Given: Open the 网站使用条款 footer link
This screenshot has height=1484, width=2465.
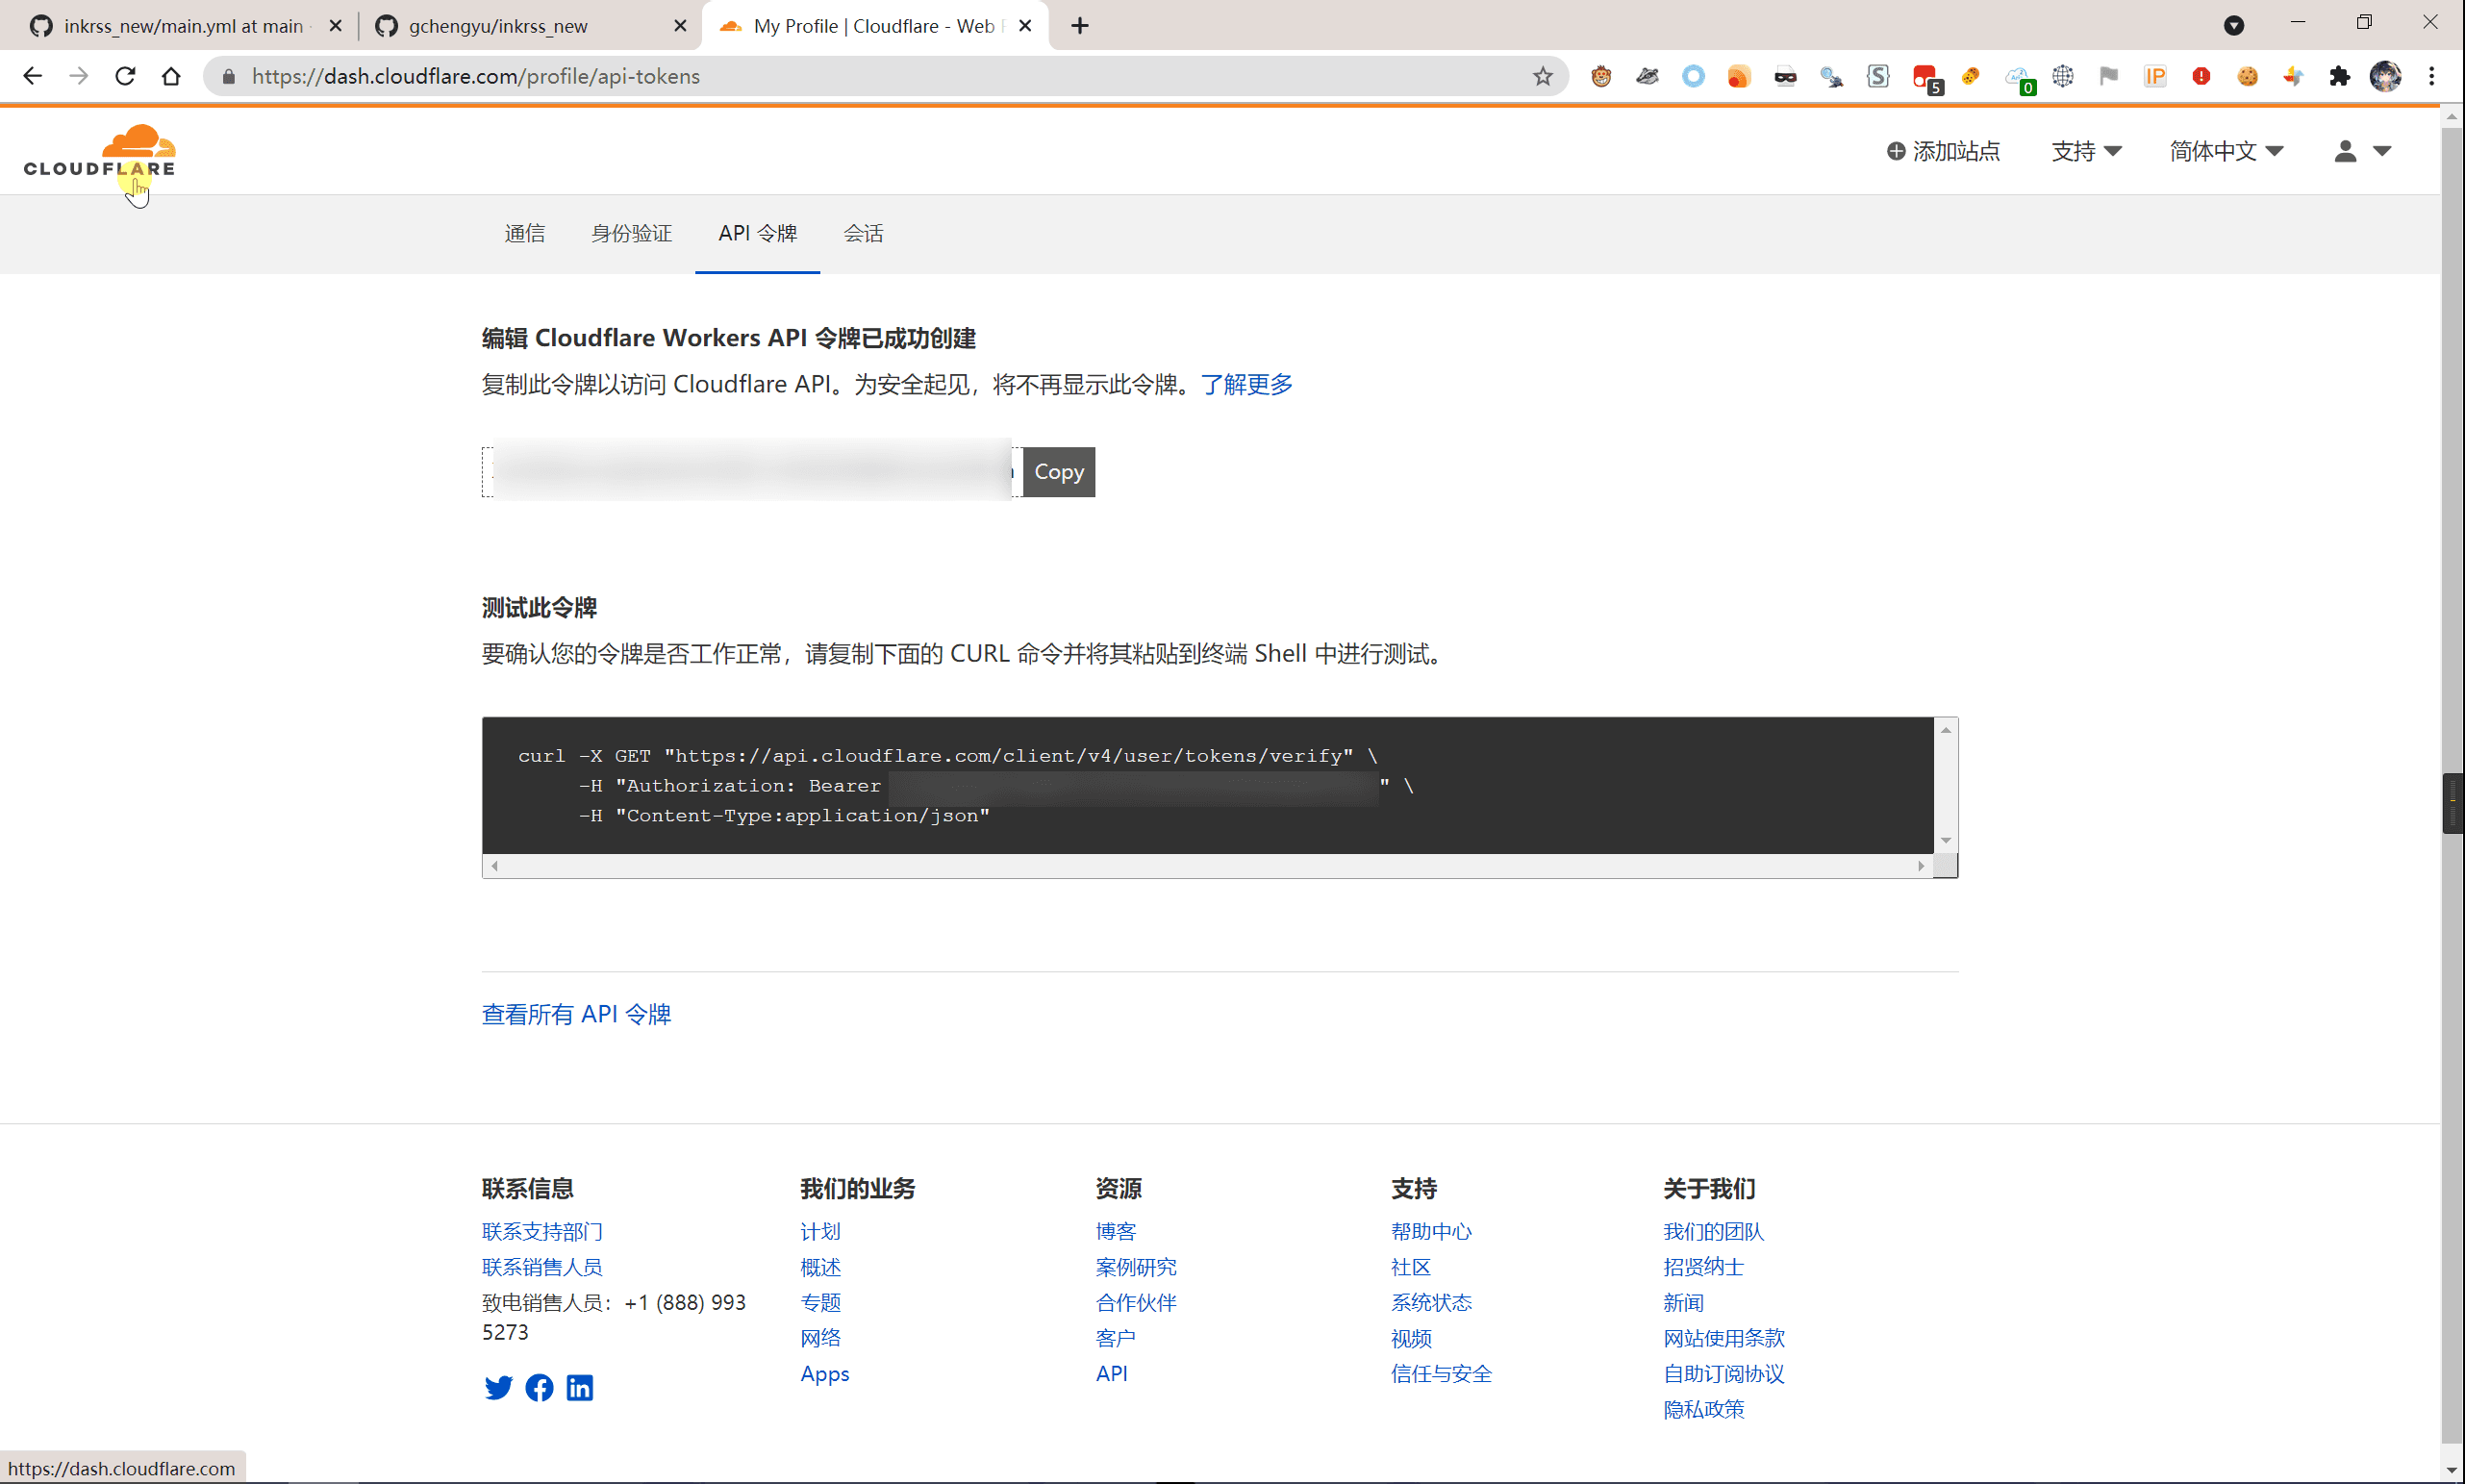Looking at the screenshot, I should coord(1723,1338).
